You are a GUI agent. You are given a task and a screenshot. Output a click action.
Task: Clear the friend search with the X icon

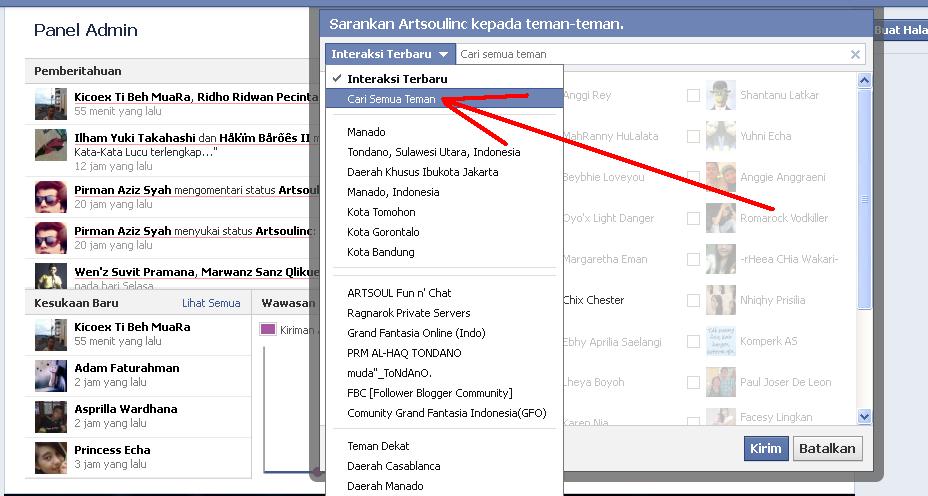tap(855, 54)
